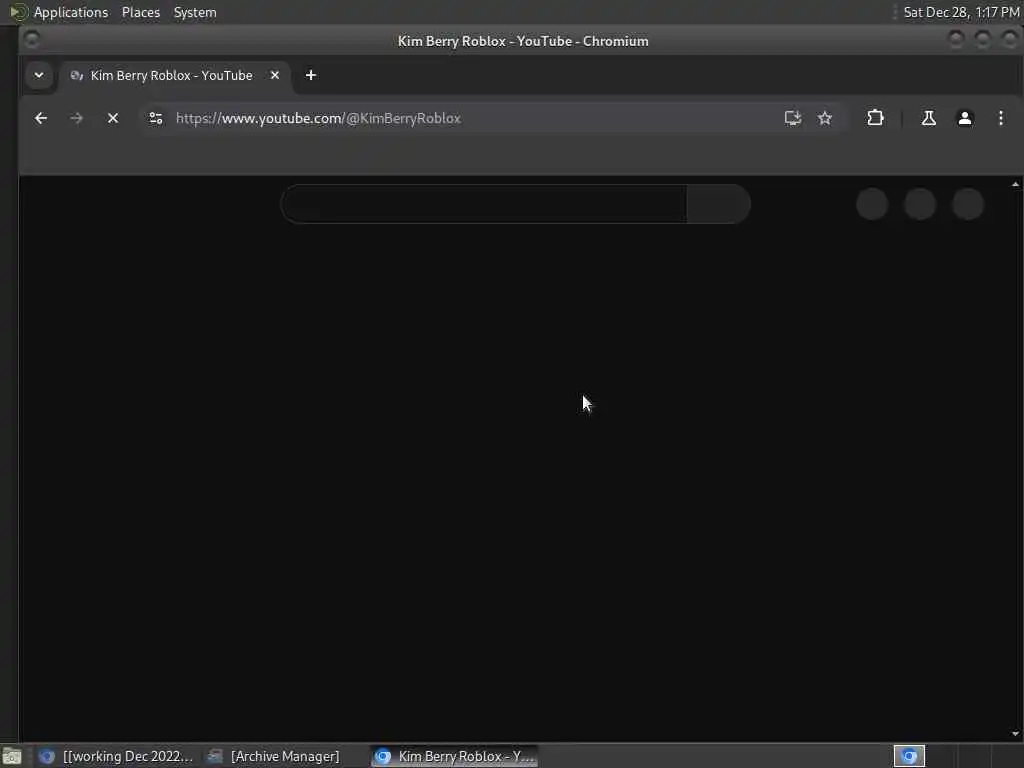
Task: Click the clock showing Sat Dec 28
Action: point(961,12)
